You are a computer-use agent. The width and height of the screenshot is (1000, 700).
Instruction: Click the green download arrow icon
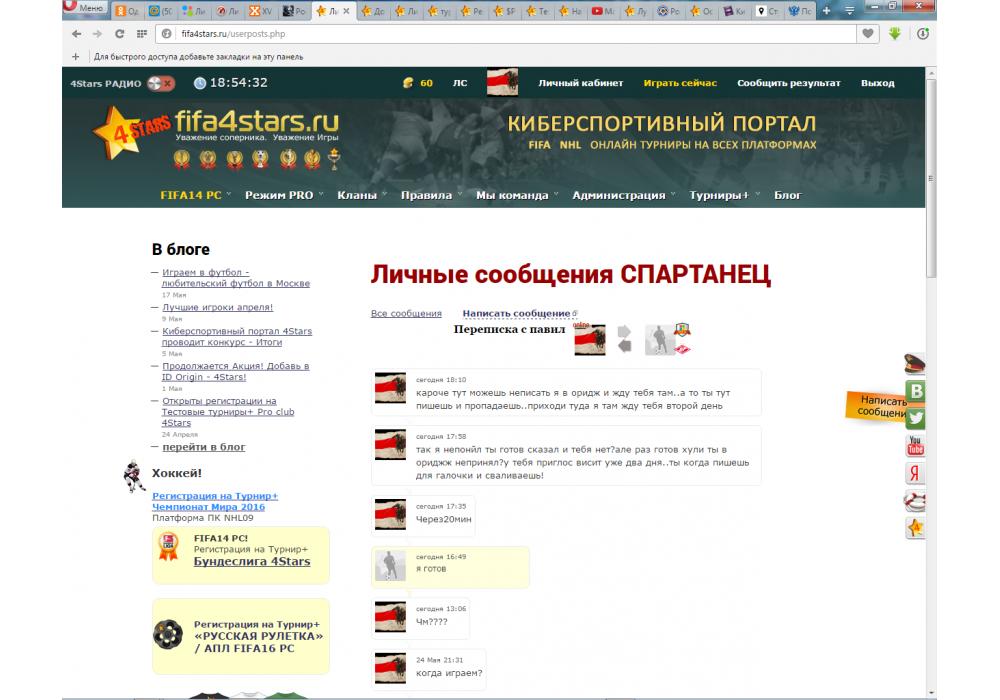(x=895, y=34)
